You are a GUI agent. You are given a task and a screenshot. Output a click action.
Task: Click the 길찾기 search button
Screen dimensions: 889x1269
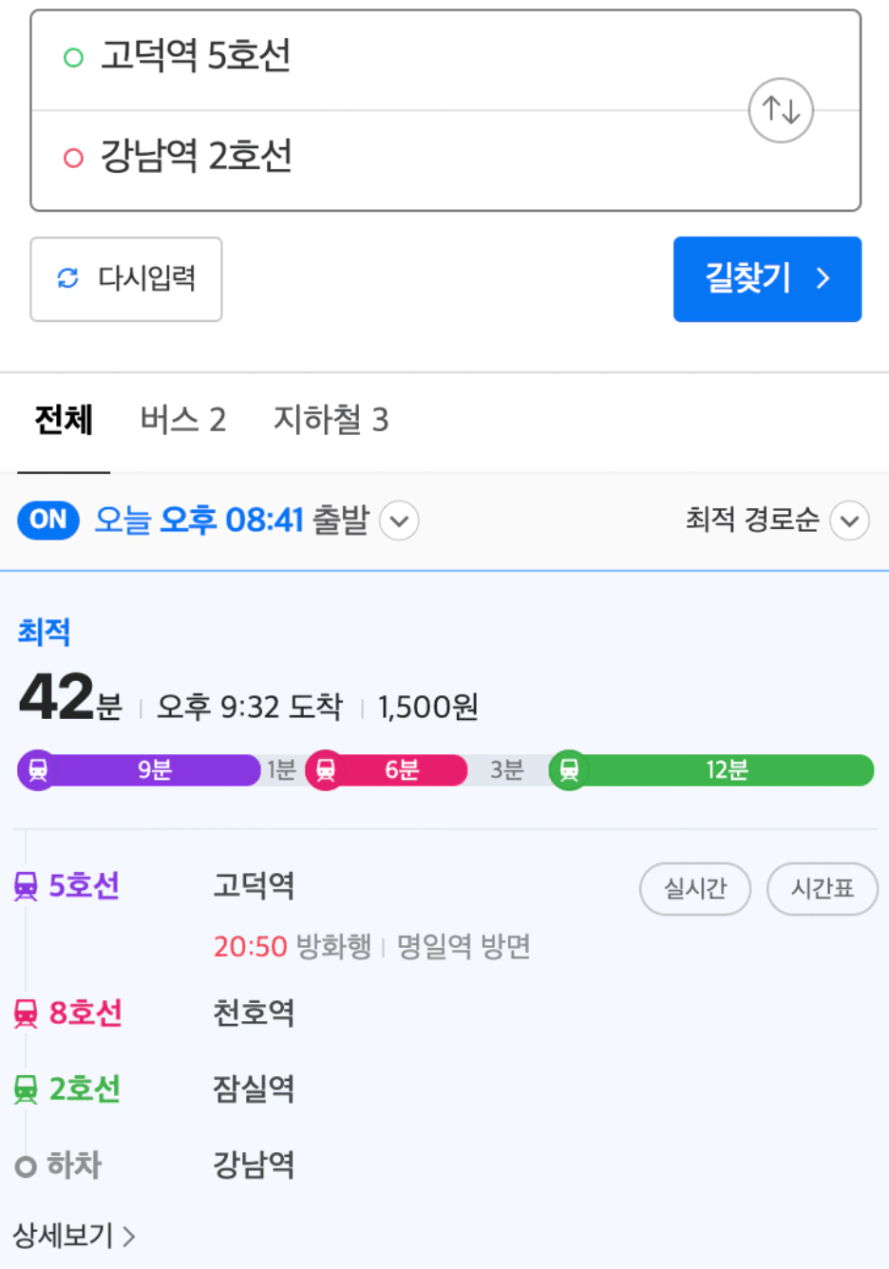pos(767,279)
